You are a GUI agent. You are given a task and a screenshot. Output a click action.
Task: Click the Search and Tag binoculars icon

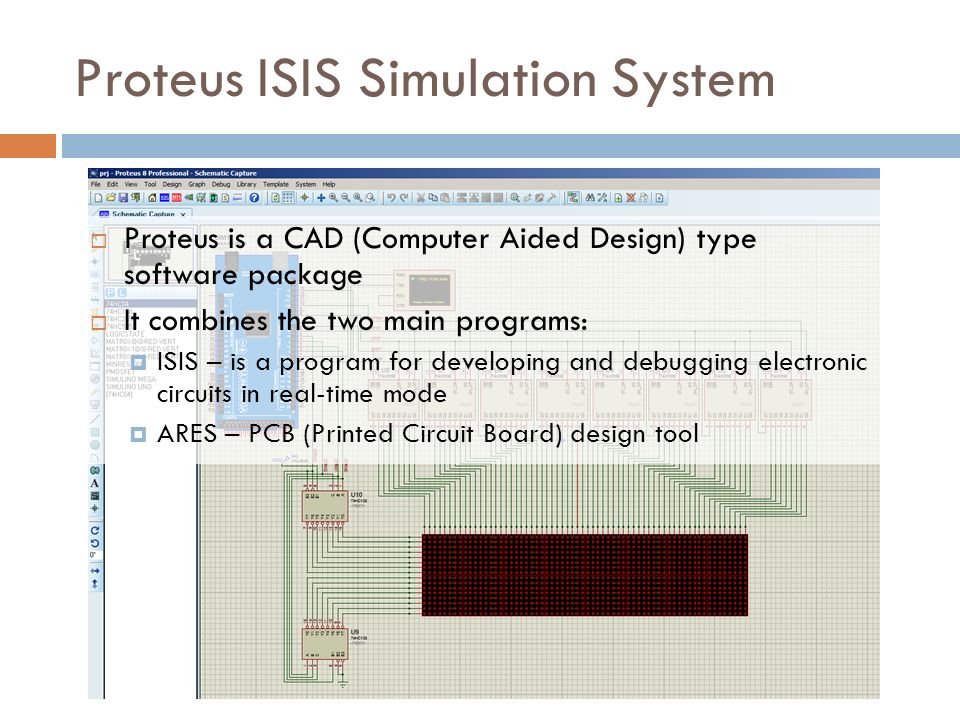click(x=590, y=198)
